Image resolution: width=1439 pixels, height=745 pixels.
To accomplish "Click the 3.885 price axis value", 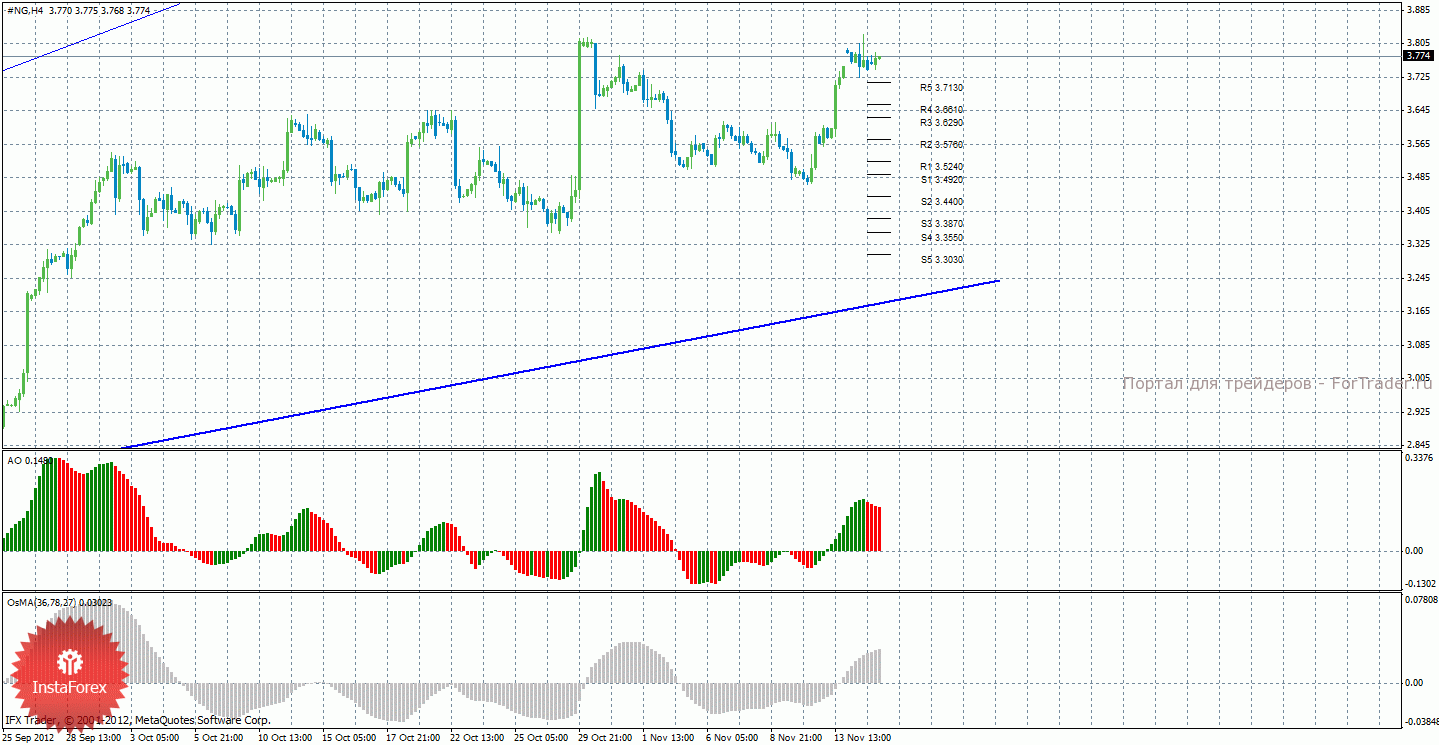I will (1417, 9).
